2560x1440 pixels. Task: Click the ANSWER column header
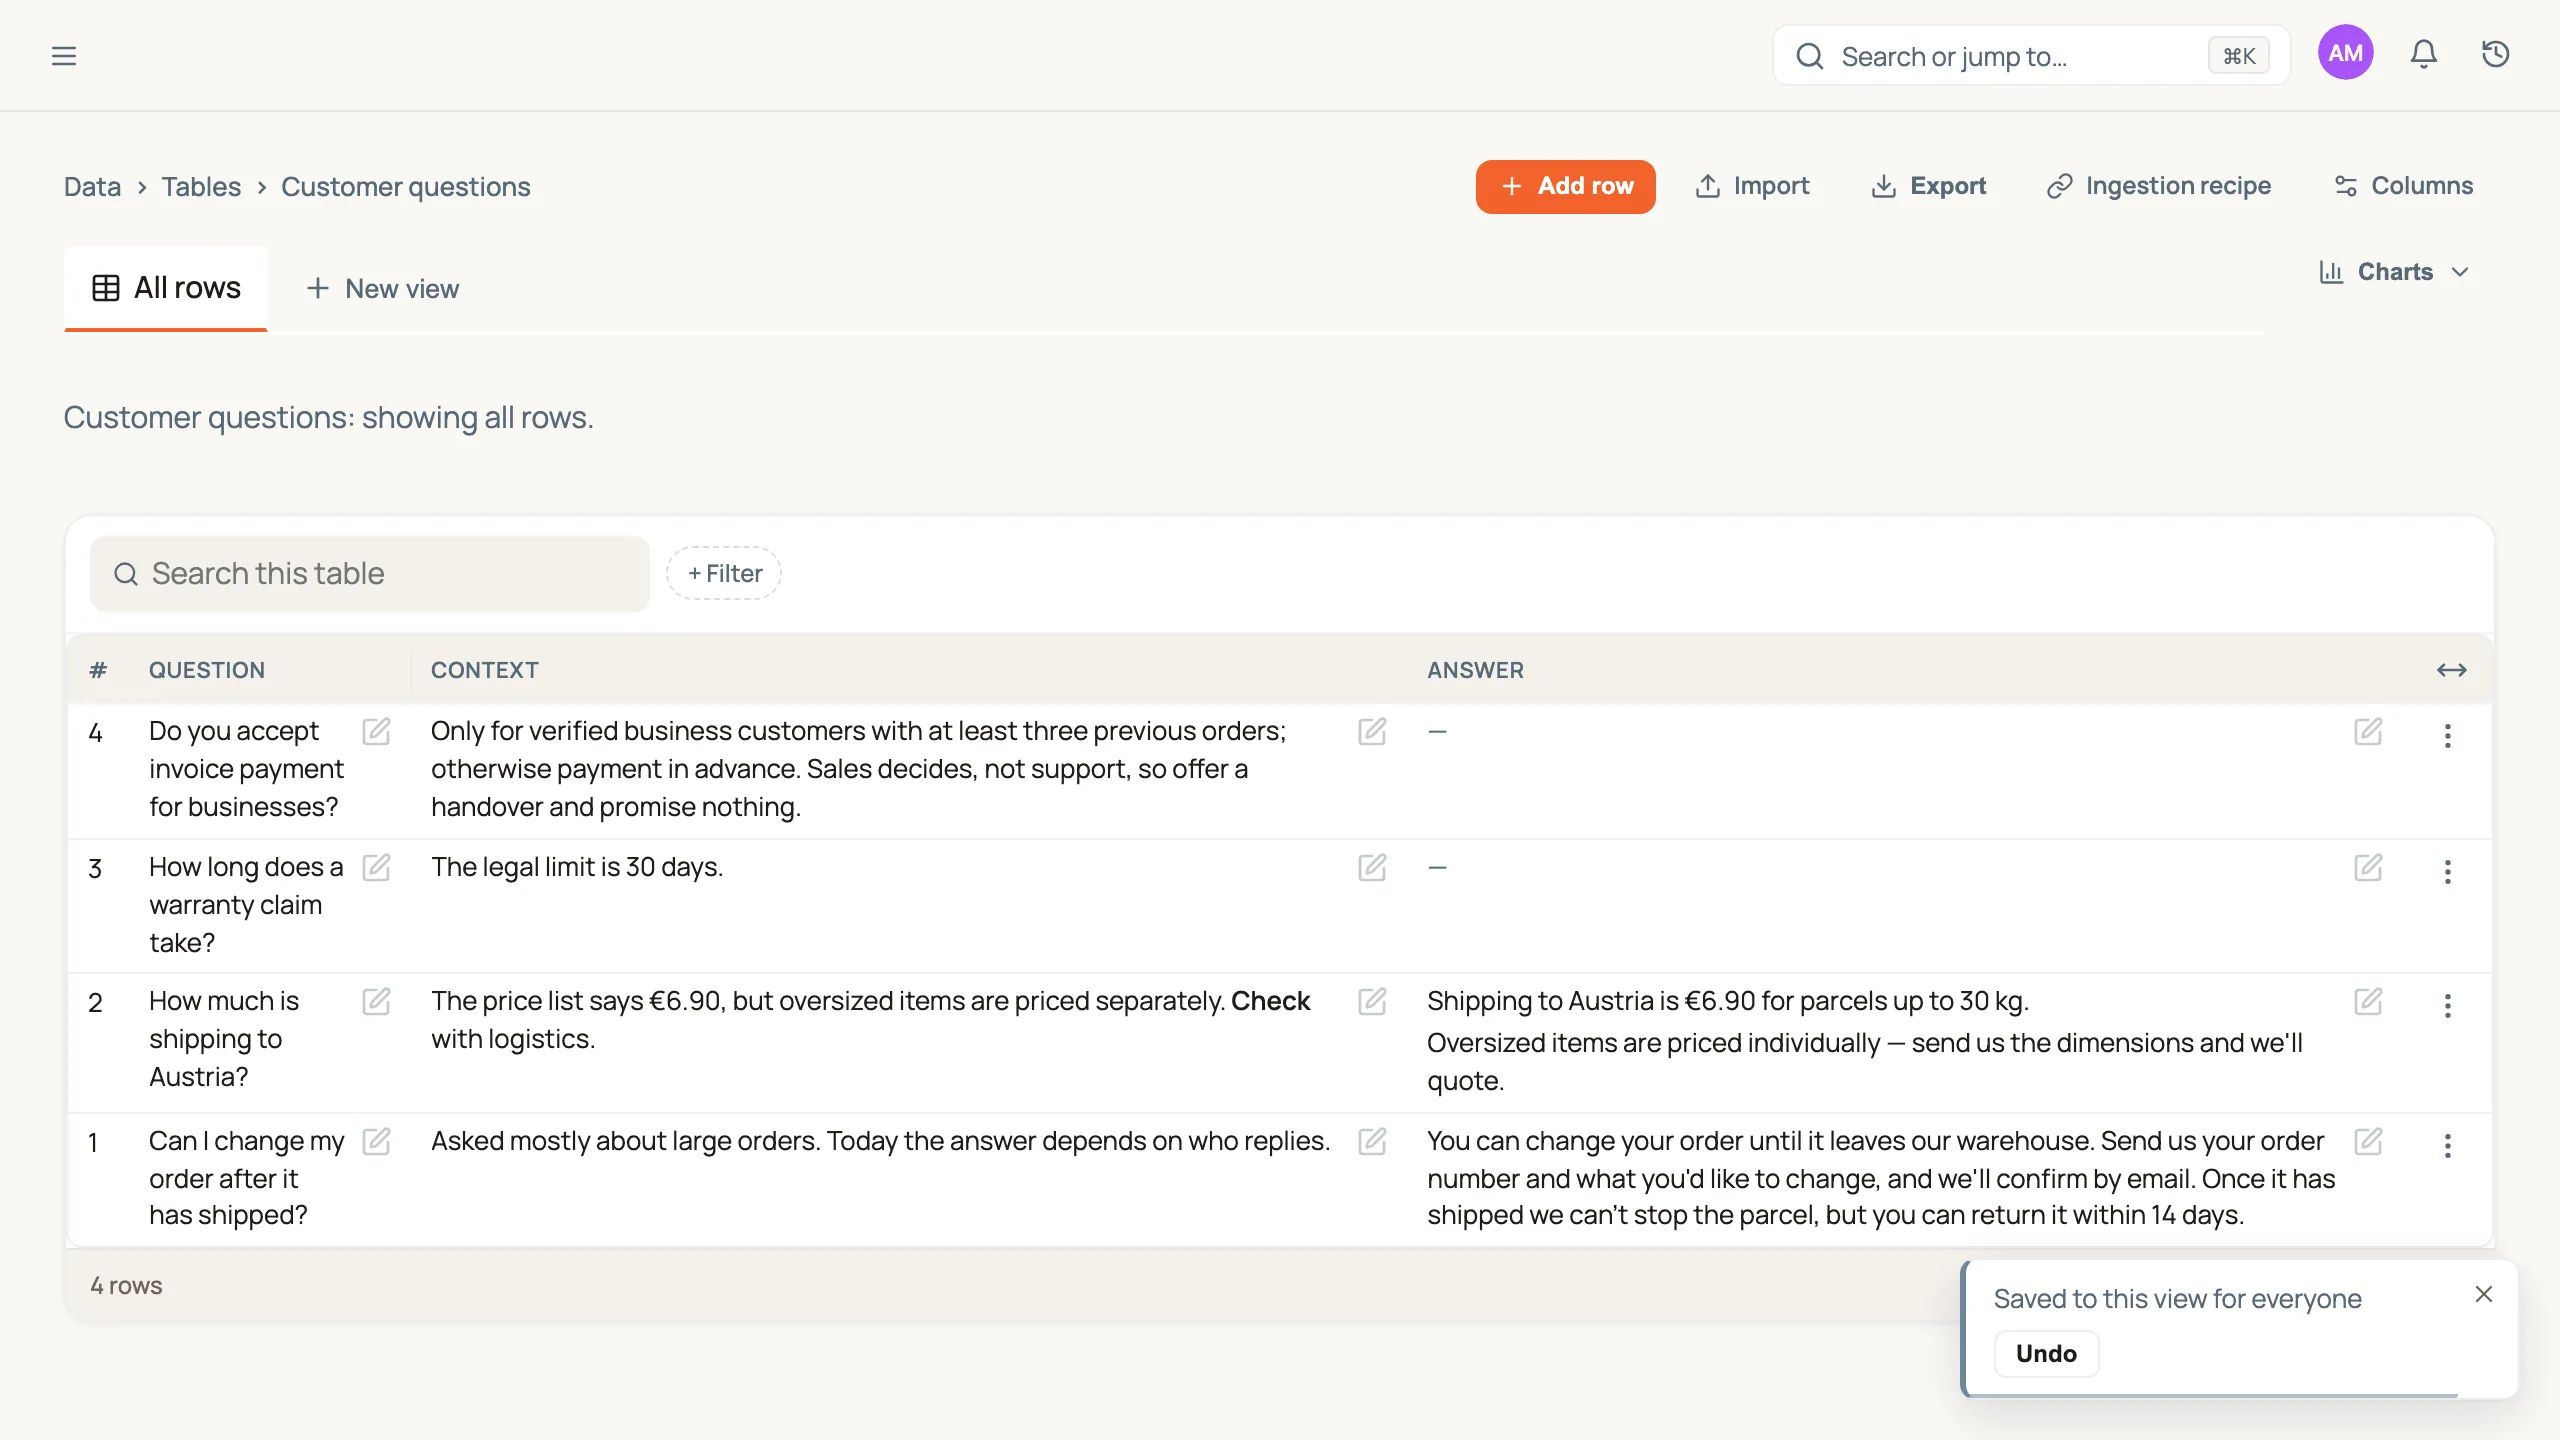[x=1475, y=670]
